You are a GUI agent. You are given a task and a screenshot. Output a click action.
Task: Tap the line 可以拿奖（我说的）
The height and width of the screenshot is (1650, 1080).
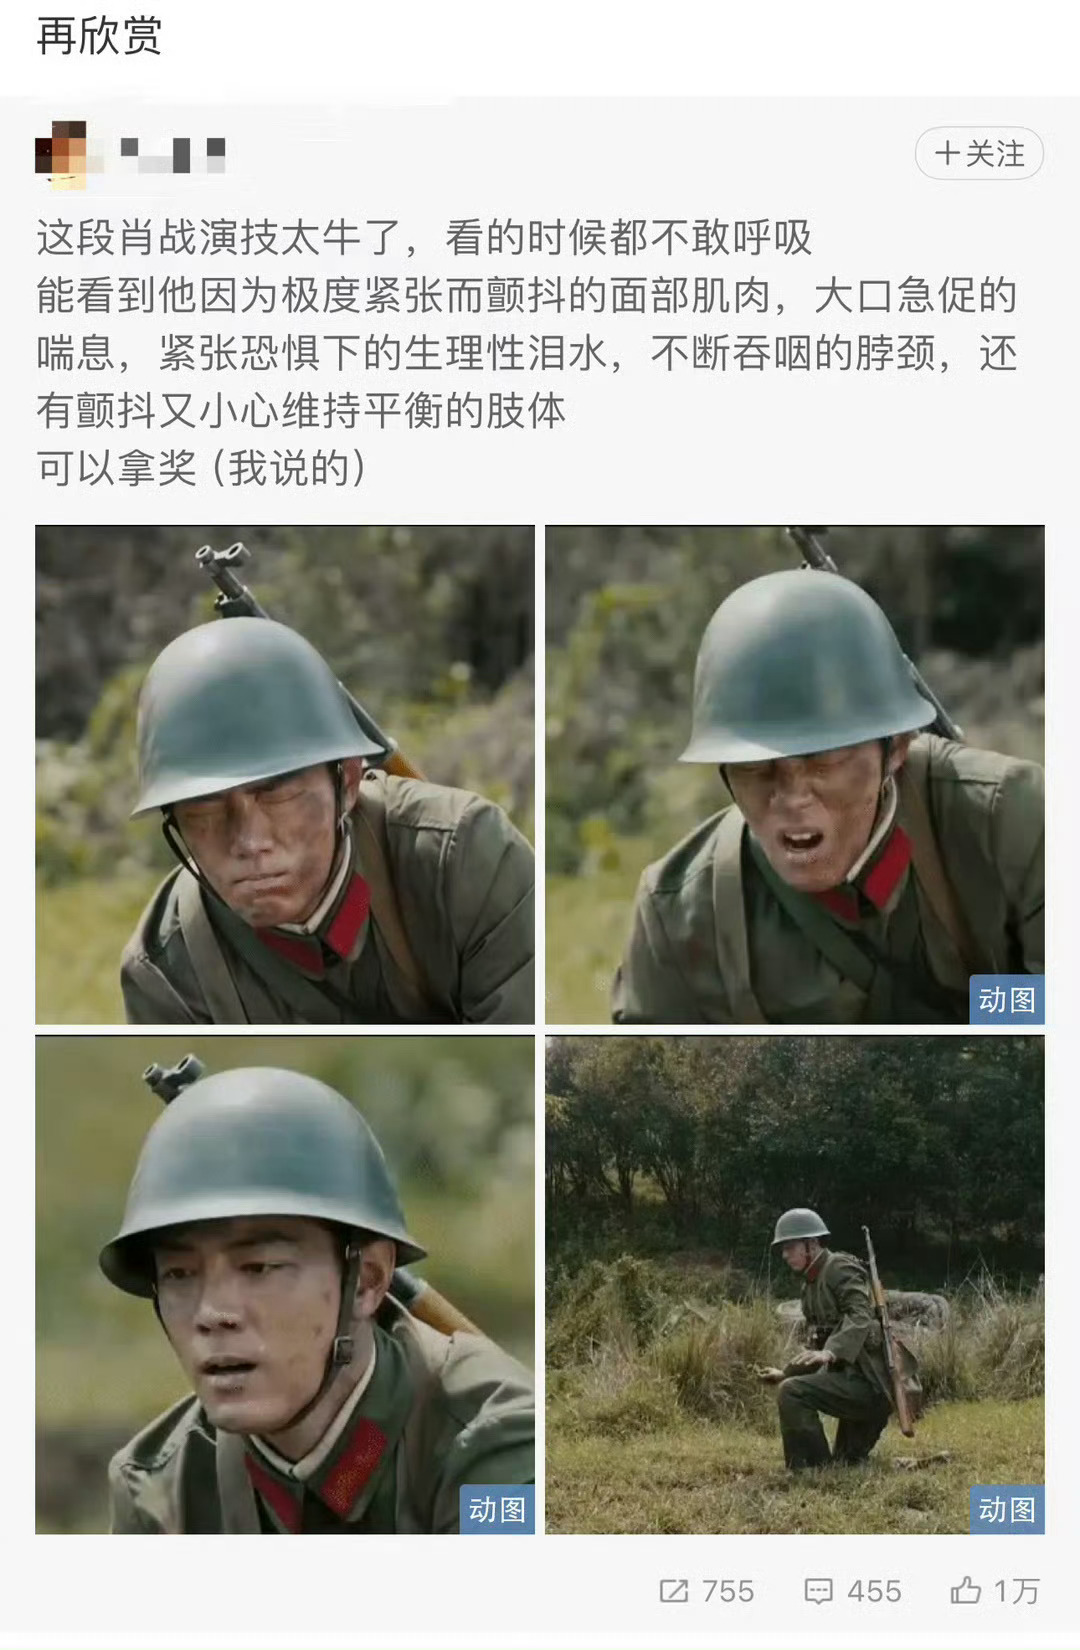click(201, 468)
